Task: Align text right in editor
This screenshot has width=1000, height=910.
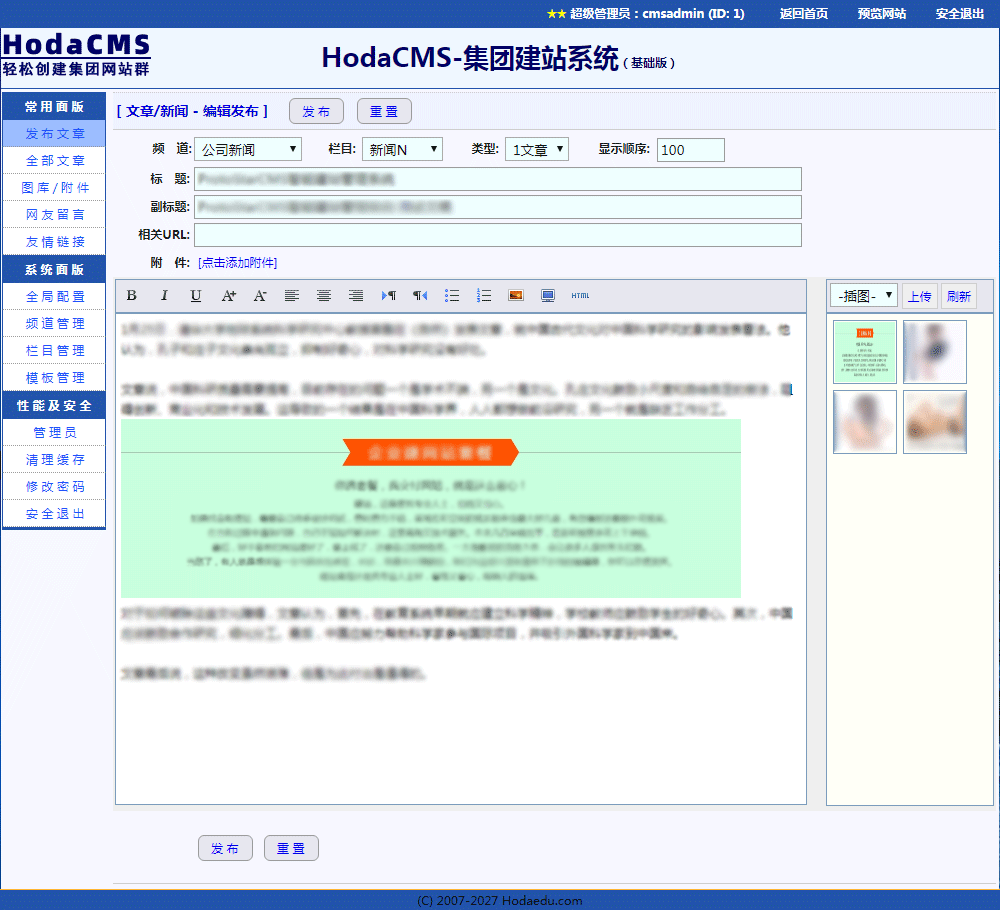Action: [356, 295]
